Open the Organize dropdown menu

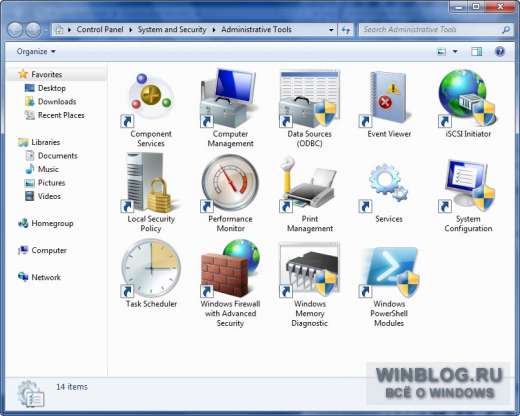point(36,52)
